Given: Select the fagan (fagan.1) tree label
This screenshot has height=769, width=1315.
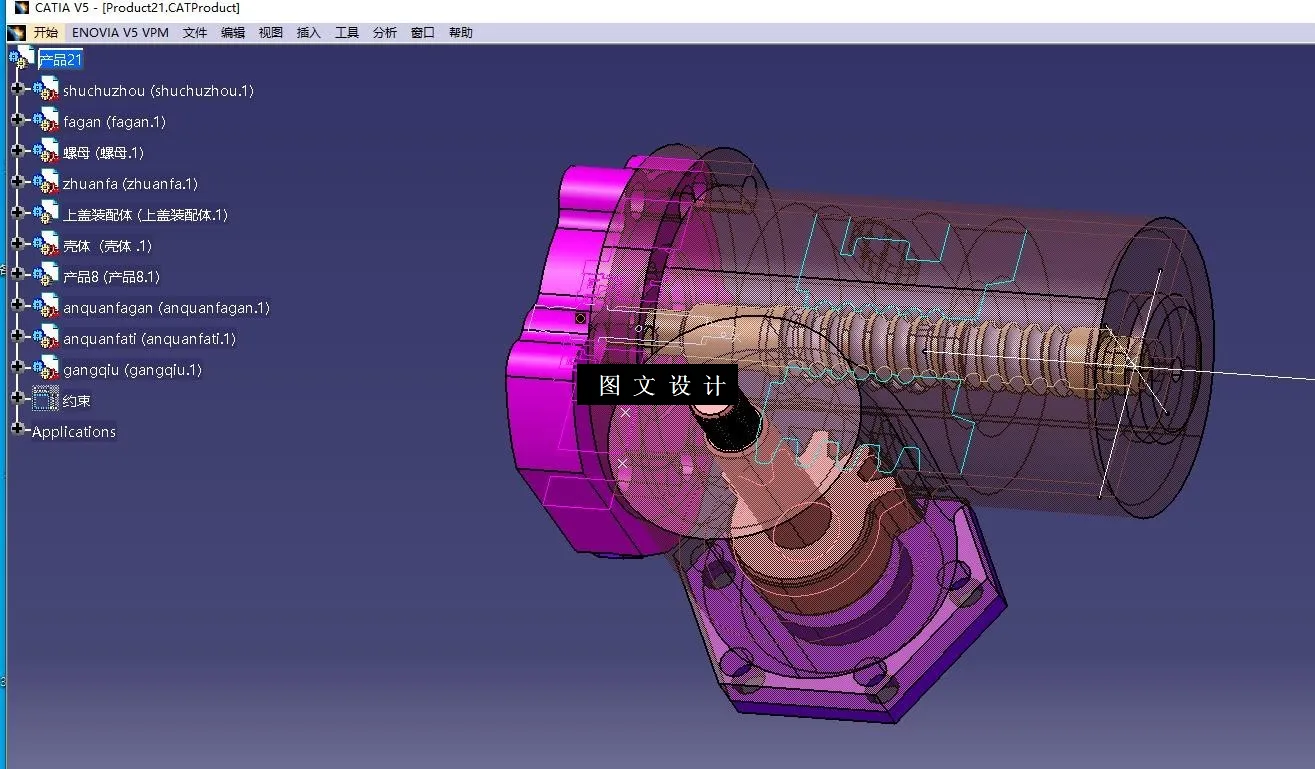Looking at the screenshot, I should click(115, 121).
